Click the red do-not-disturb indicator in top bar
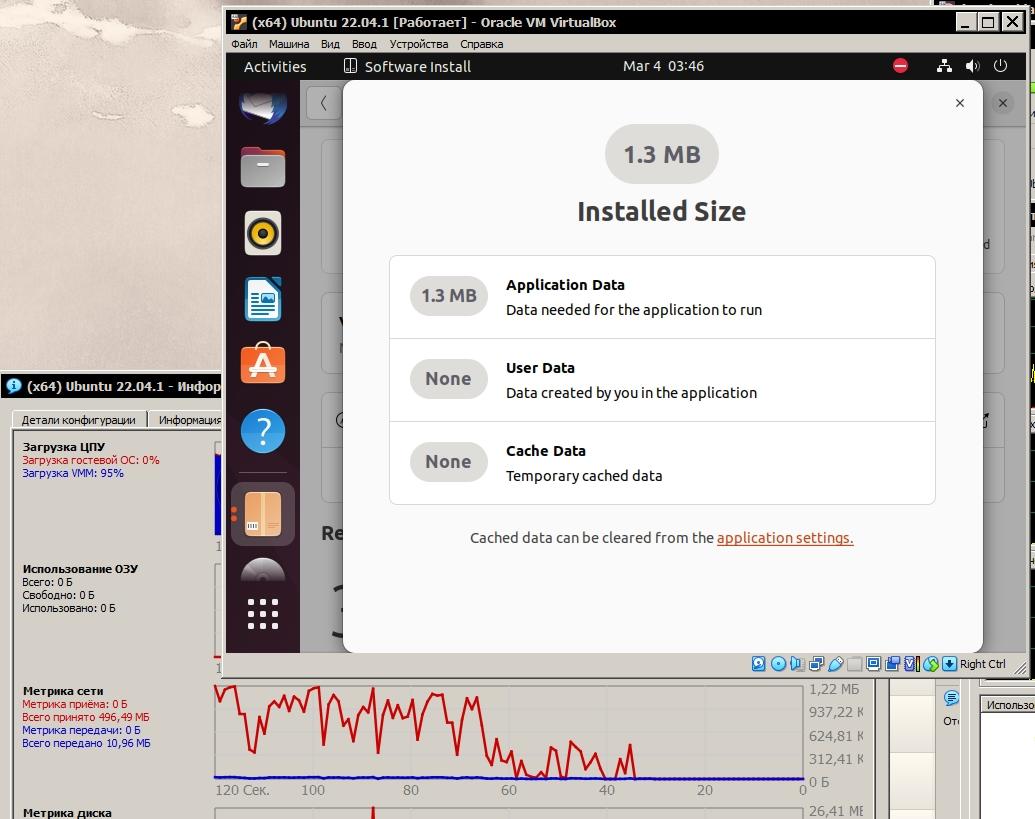 pyautogui.click(x=900, y=66)
